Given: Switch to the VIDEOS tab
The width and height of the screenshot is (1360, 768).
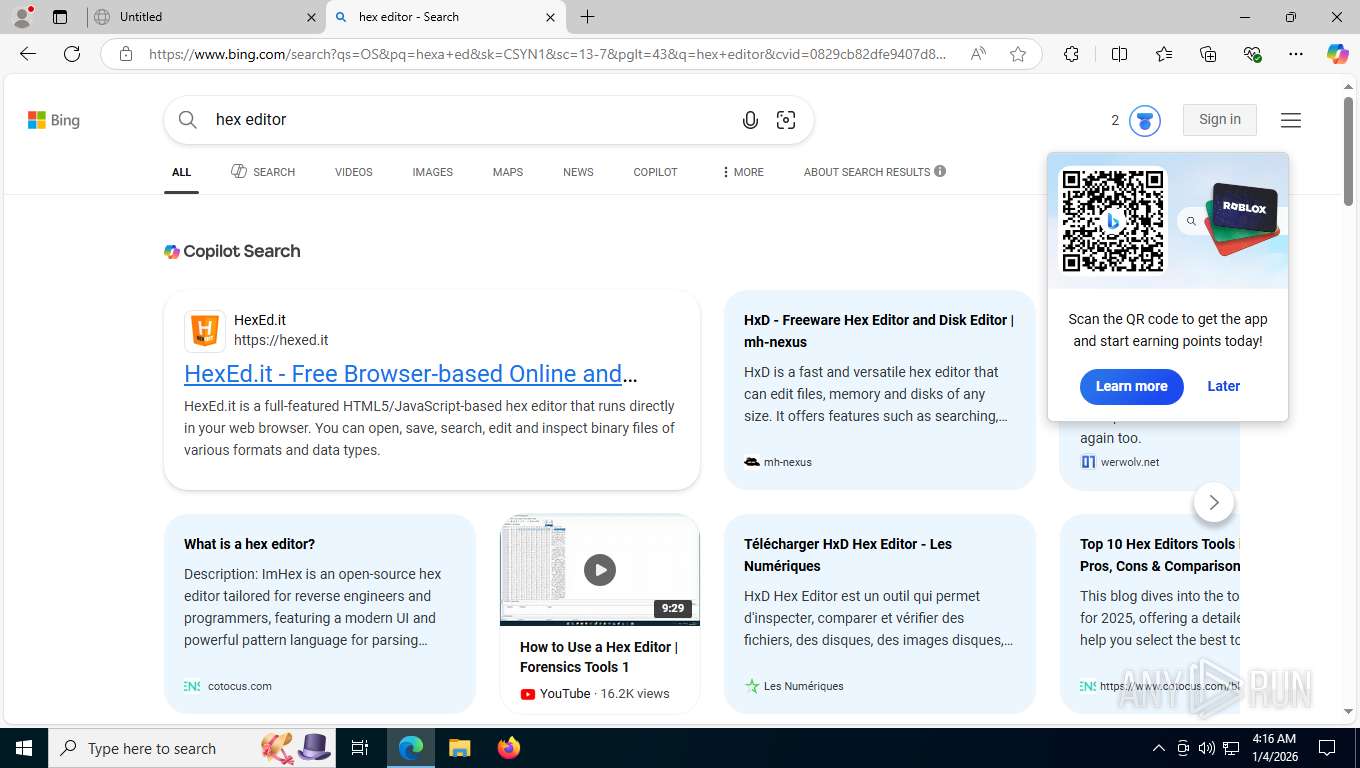Looking at the screenshot, I should pyautogui.click(x=354, y=172).
